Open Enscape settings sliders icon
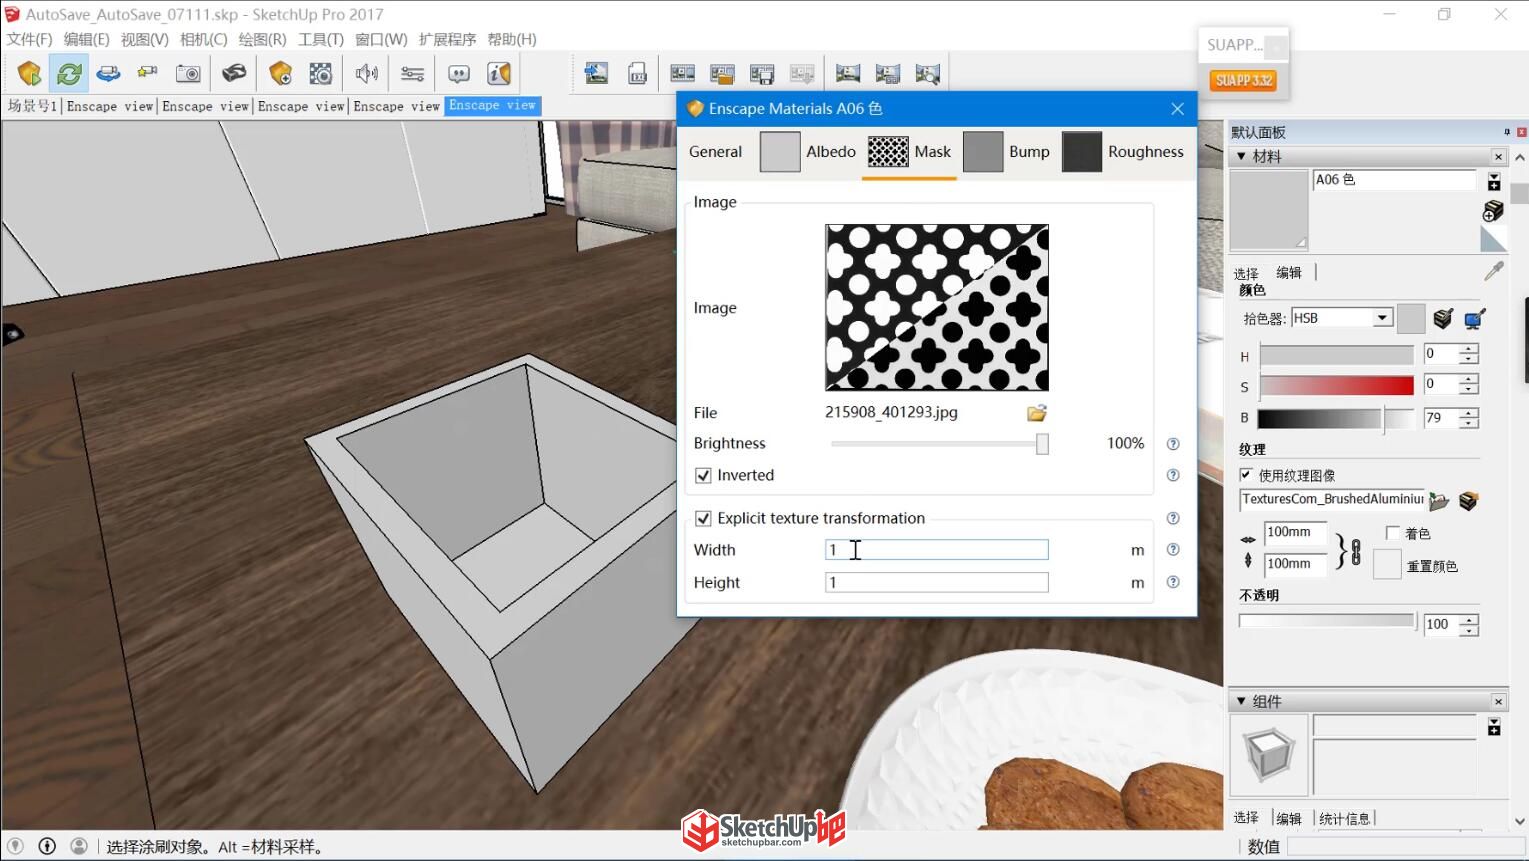1529x861 pixels. coord(412,73)
